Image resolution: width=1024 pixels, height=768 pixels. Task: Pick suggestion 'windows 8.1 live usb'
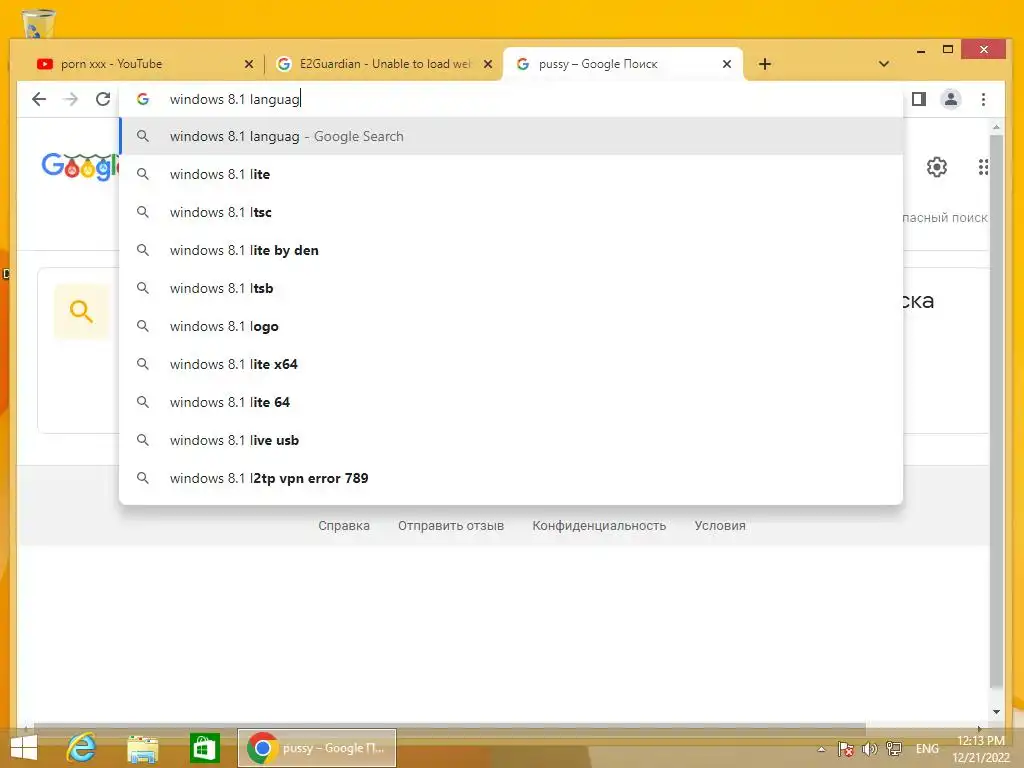click(x=511, y=440)
